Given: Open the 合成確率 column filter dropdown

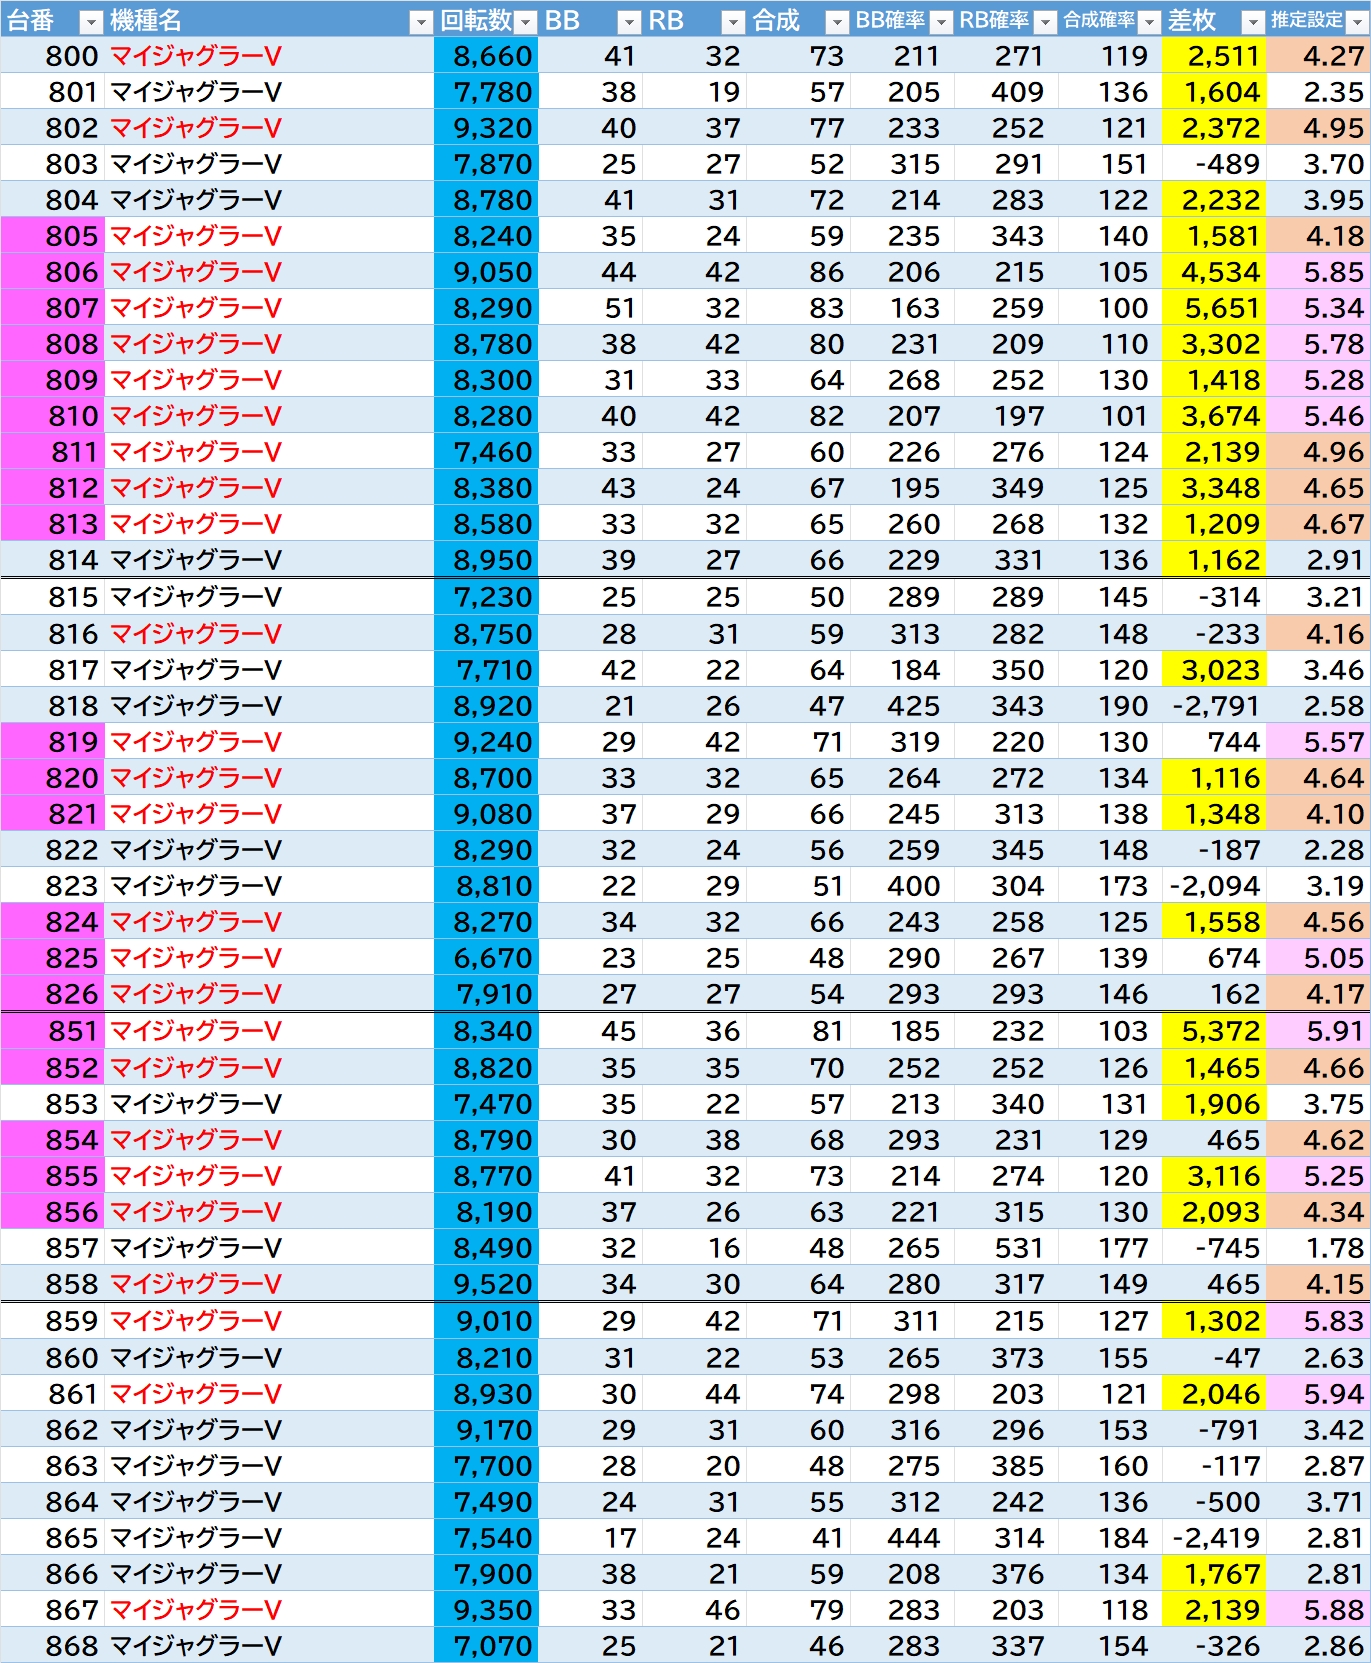Looking at the screenshot, I should pyautogui.click(x=1149, y=21).
